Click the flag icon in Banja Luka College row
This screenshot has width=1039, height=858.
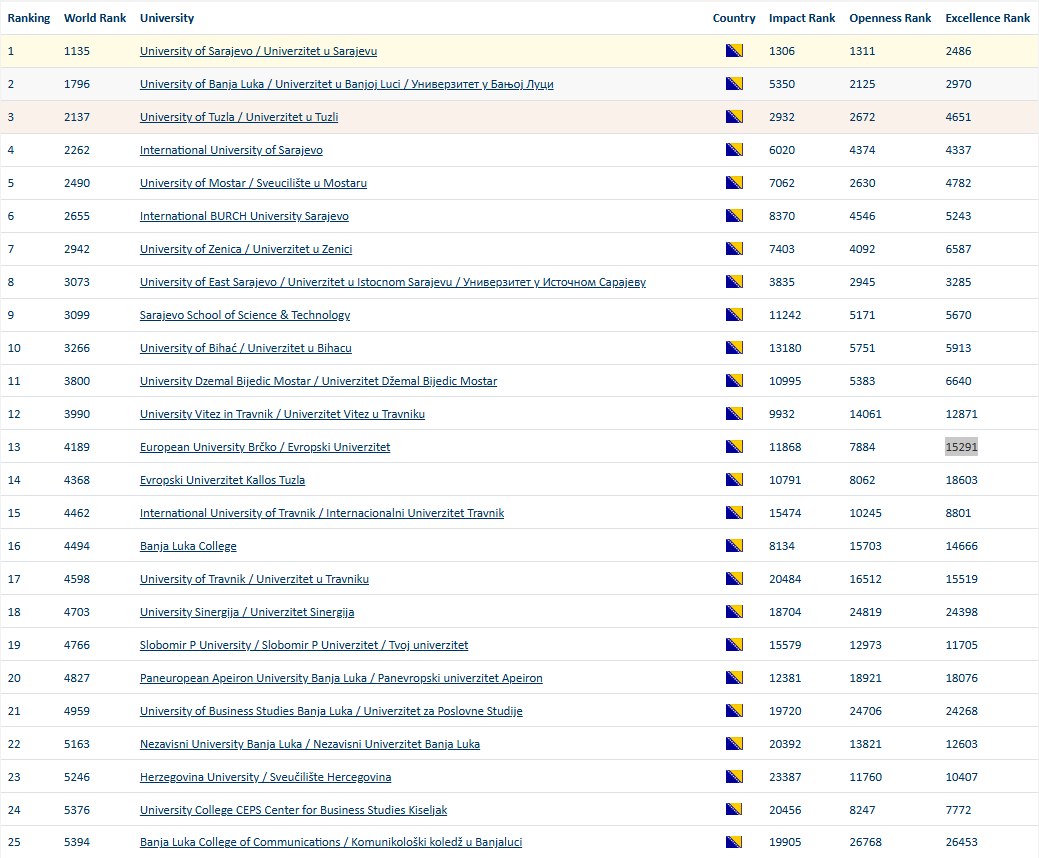point(734,545)
